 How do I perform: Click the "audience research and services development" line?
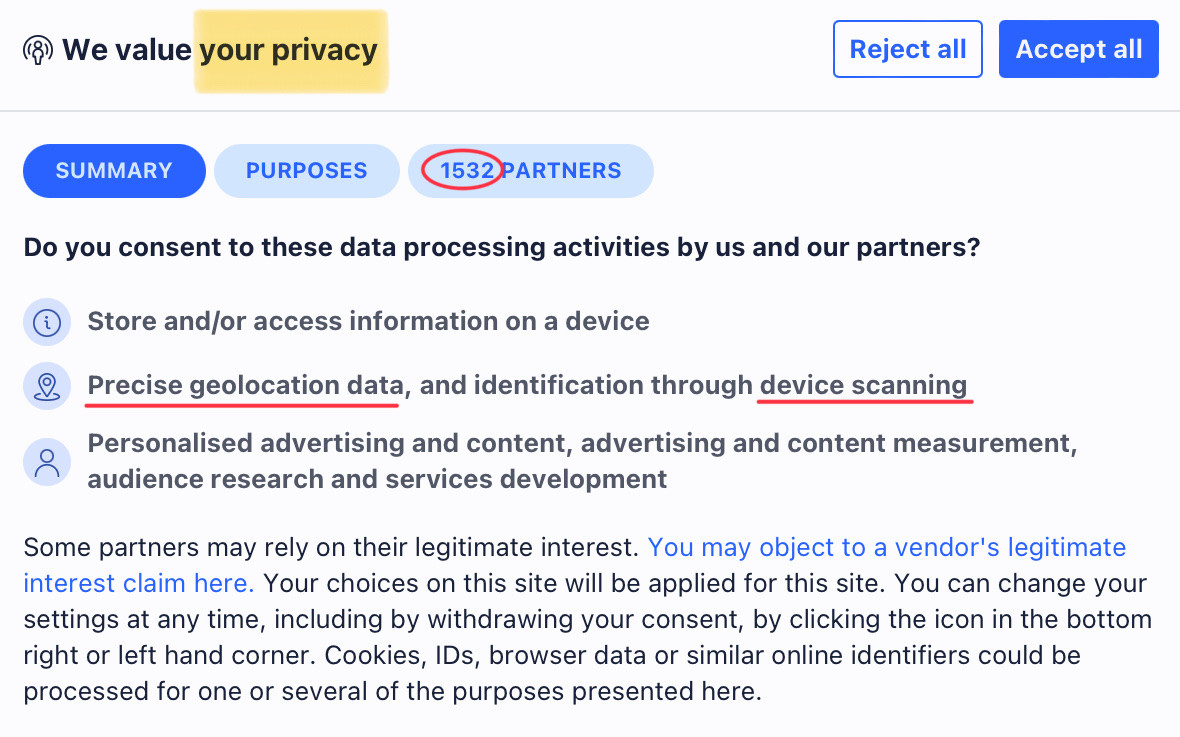pyautogui.click(x=377, y=480)
